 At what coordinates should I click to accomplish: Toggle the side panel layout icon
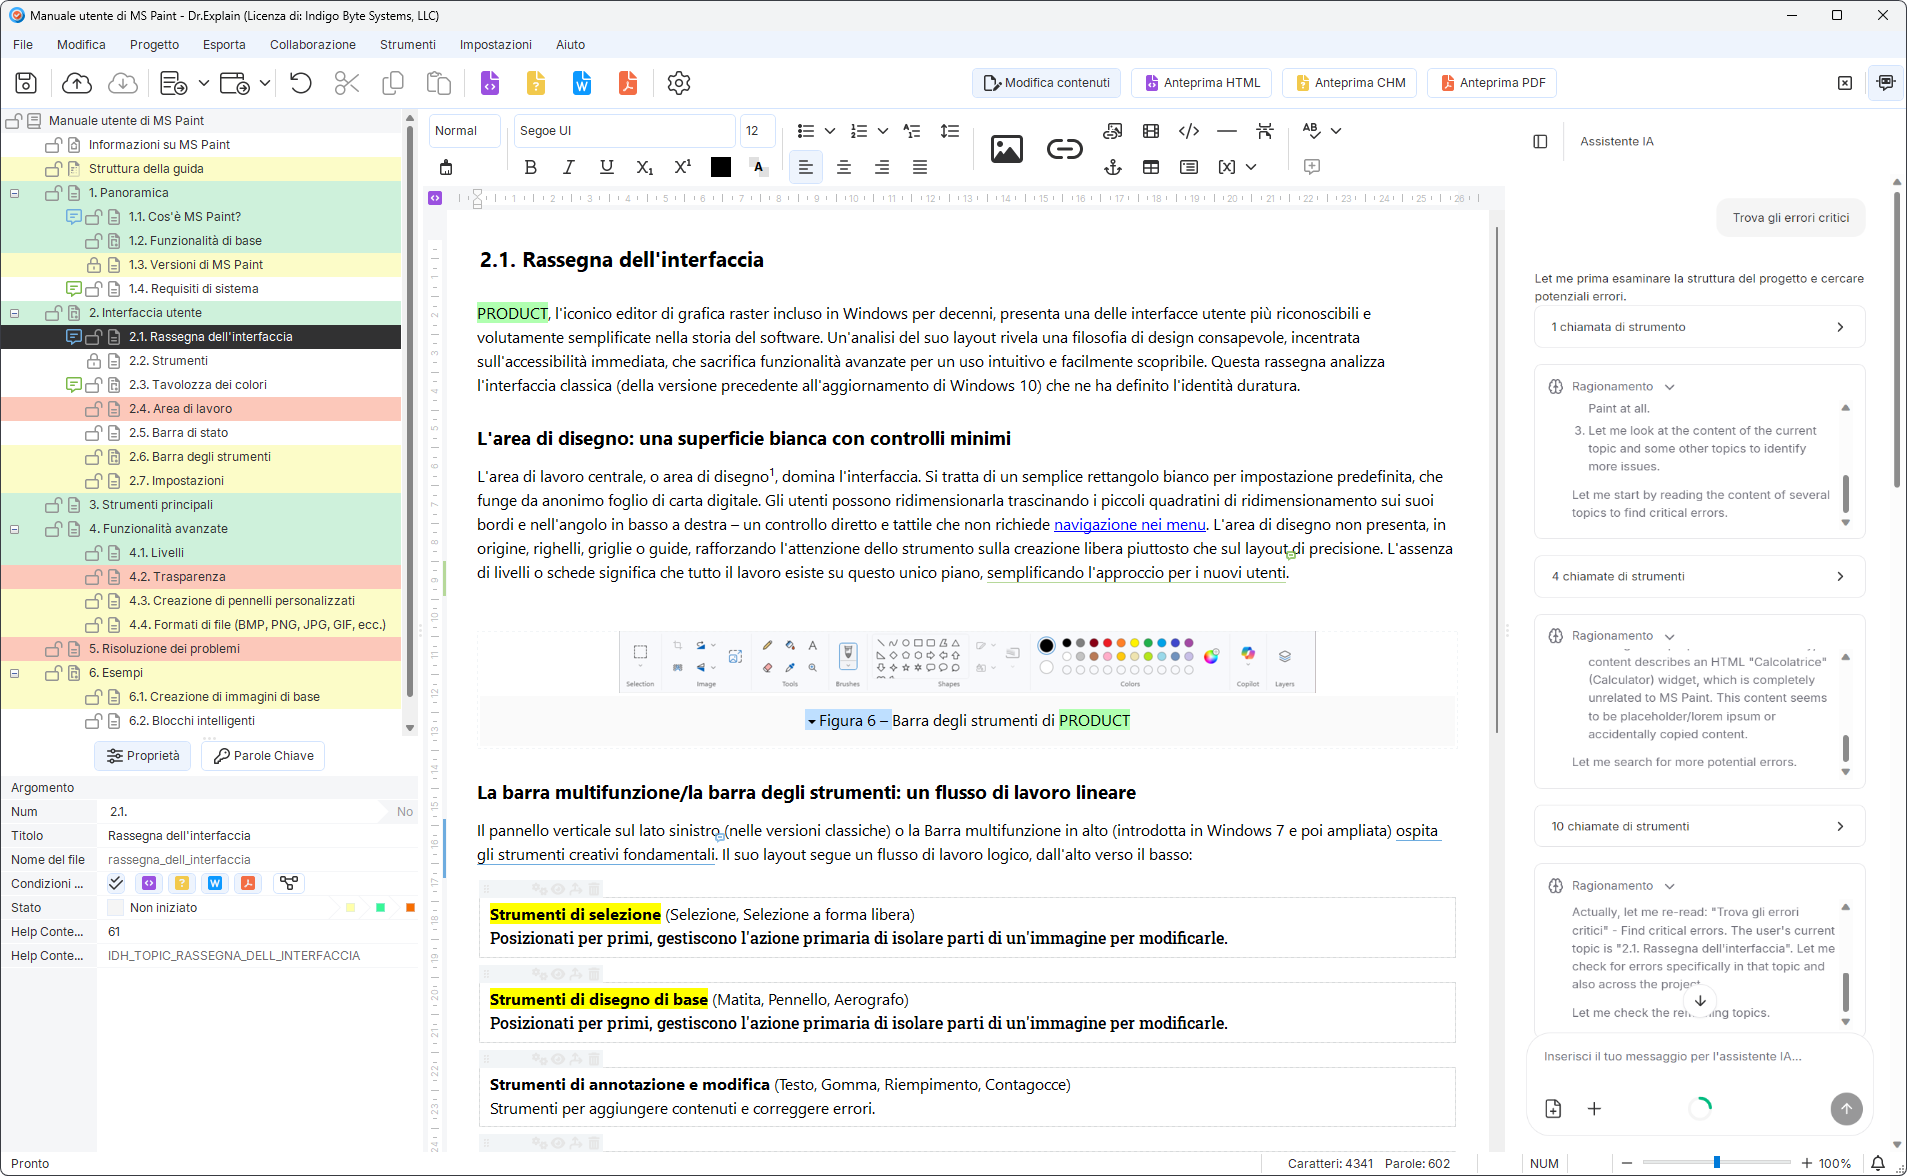click(x=1540, y=142)
